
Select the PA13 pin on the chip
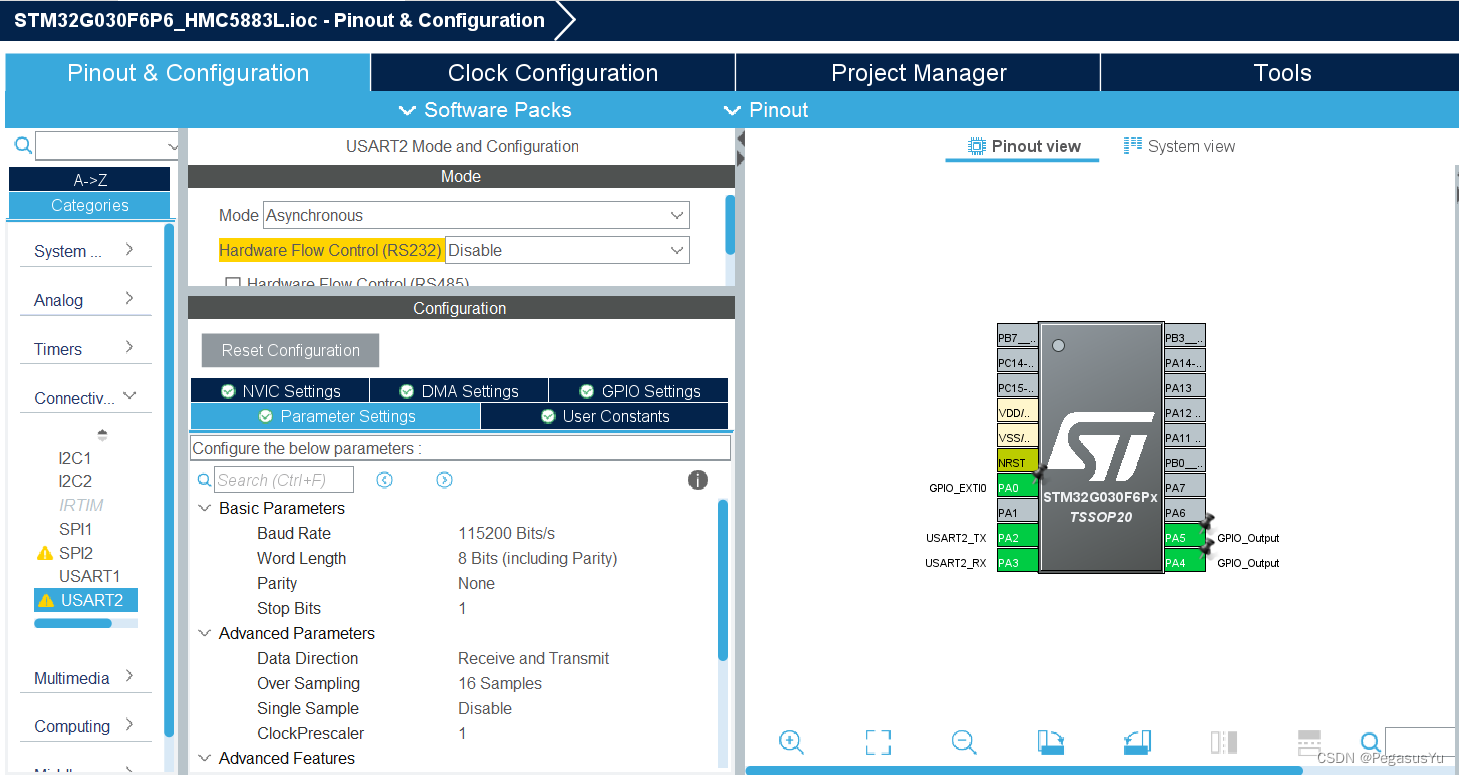click(1184, 387)
